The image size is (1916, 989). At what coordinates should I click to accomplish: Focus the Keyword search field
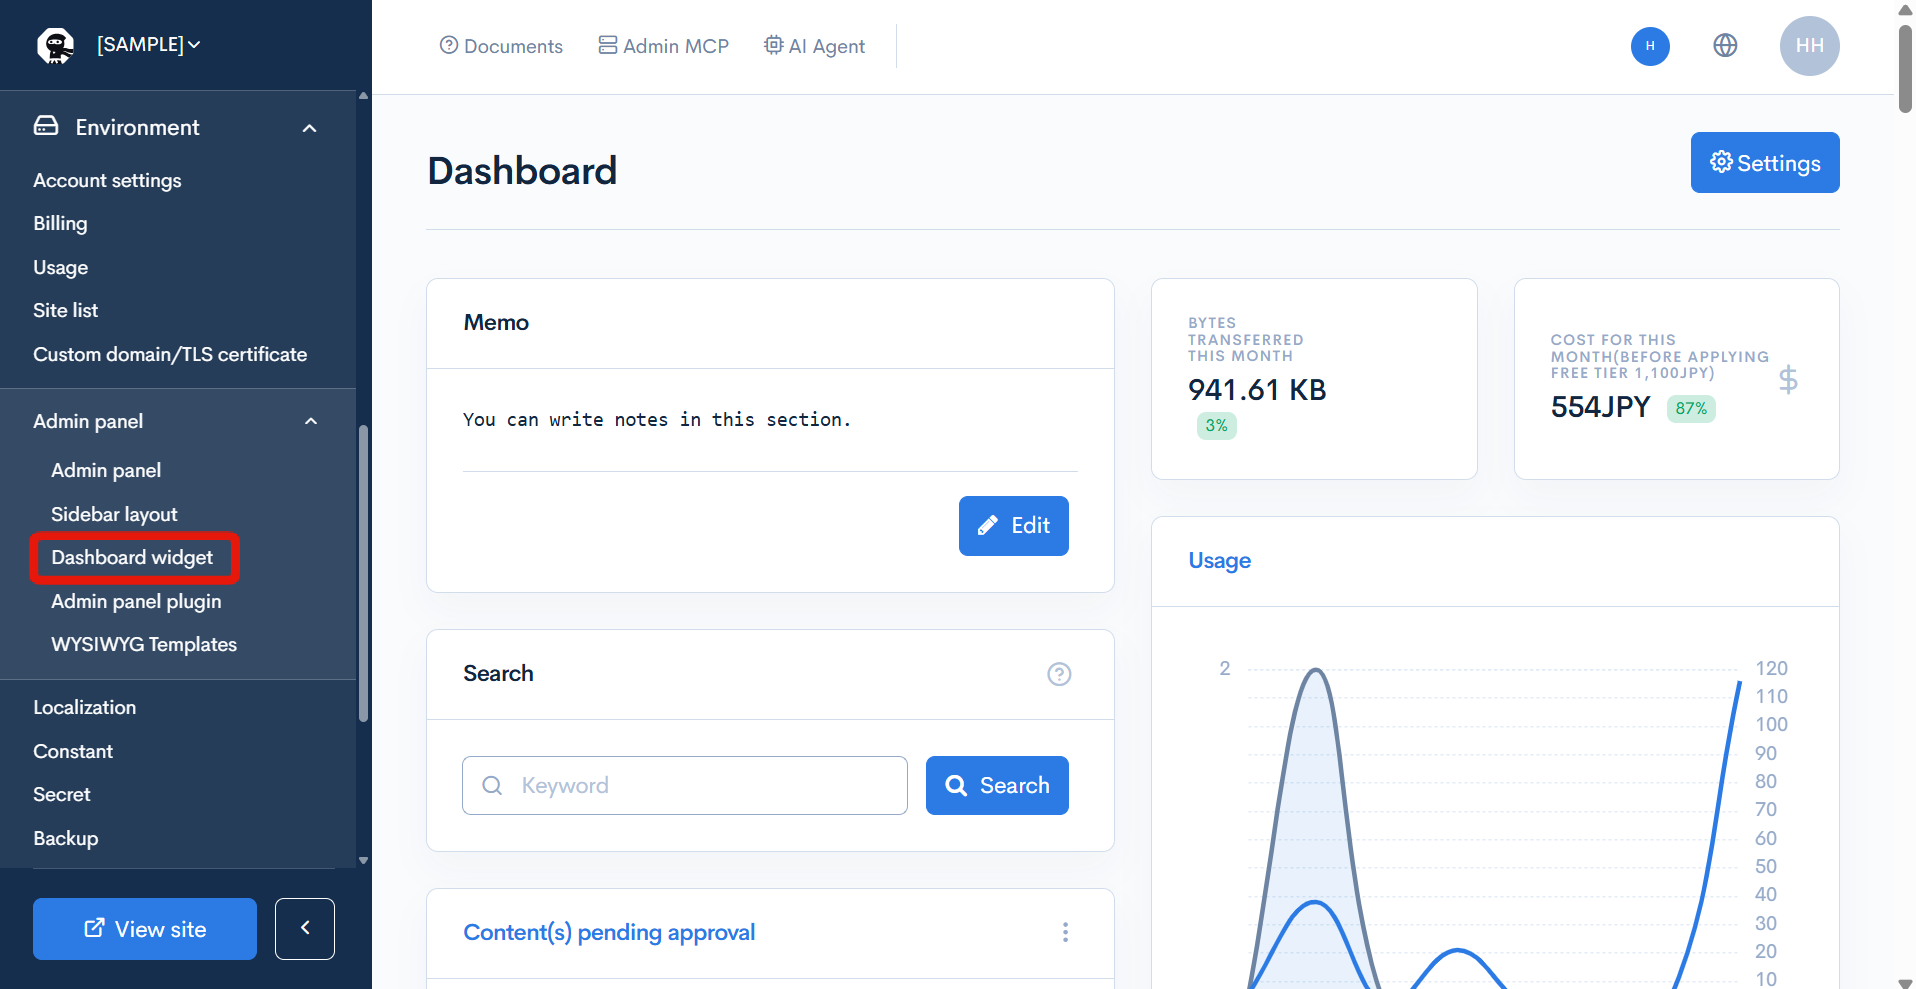685,786
